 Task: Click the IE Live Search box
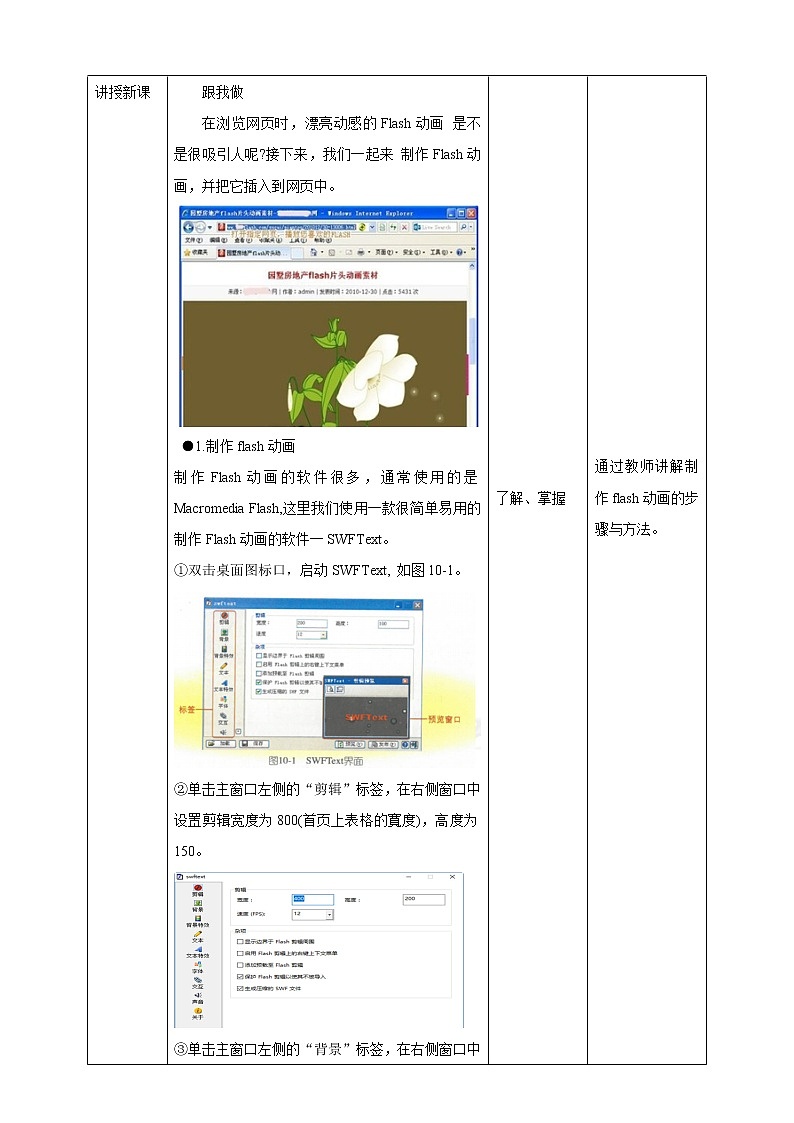pyautogui.click(x=435, y=227)
